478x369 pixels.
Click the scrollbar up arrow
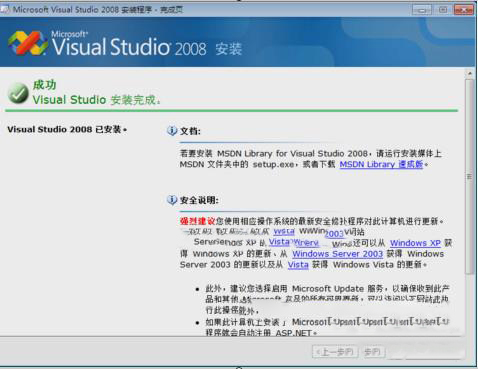(470, 73)
